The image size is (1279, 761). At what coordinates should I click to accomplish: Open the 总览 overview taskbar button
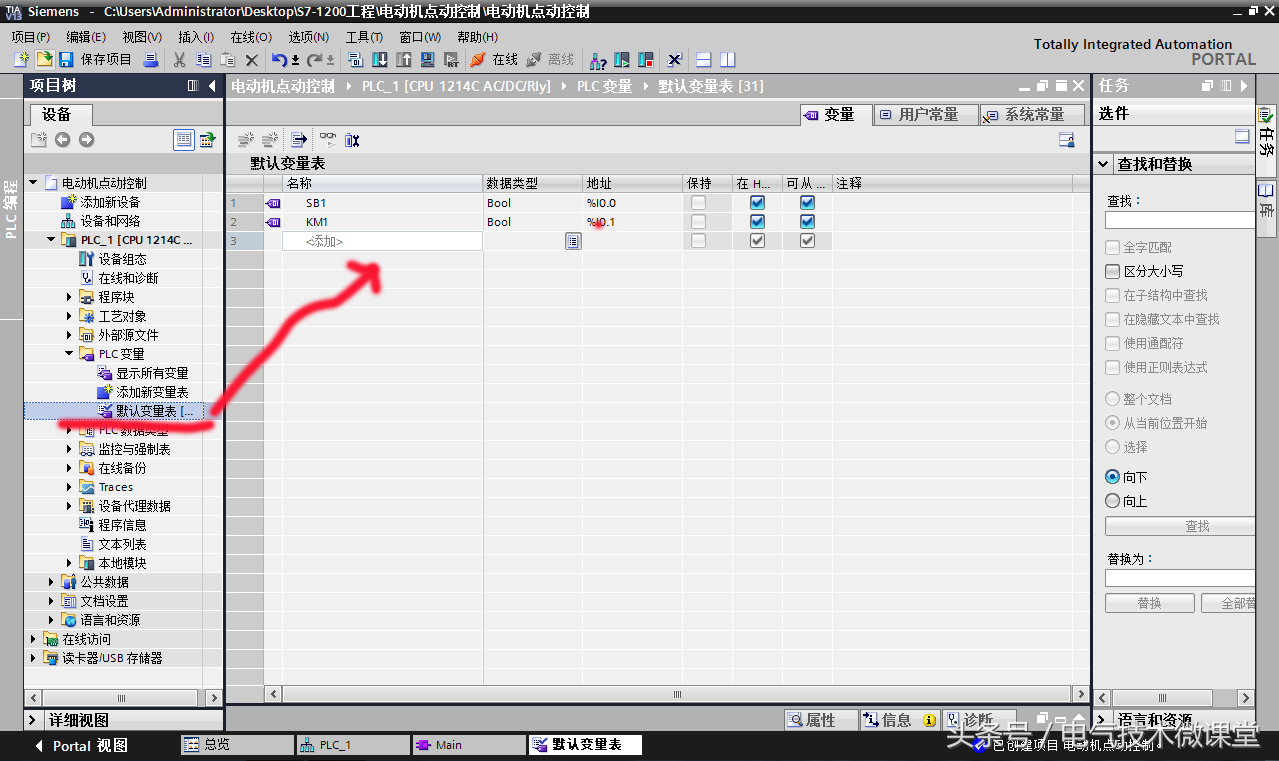pos(236,745)
